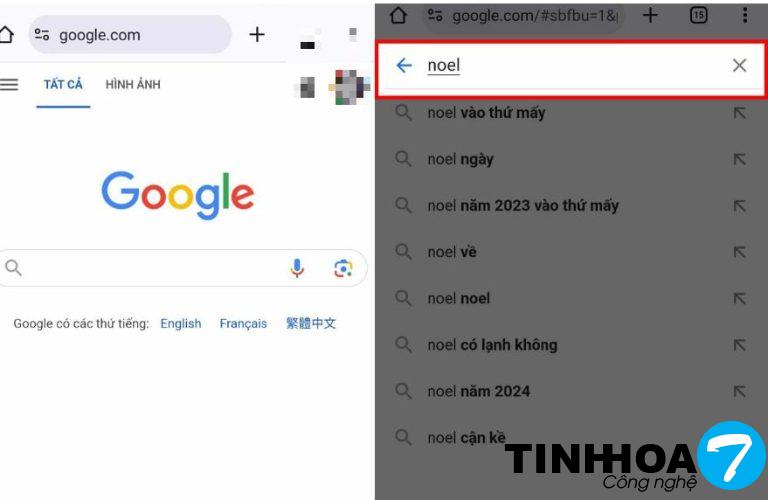Viewport: 768px width, 500px height.
Task: Go back using the blue arrow beside noel
Action: (404, 65)
